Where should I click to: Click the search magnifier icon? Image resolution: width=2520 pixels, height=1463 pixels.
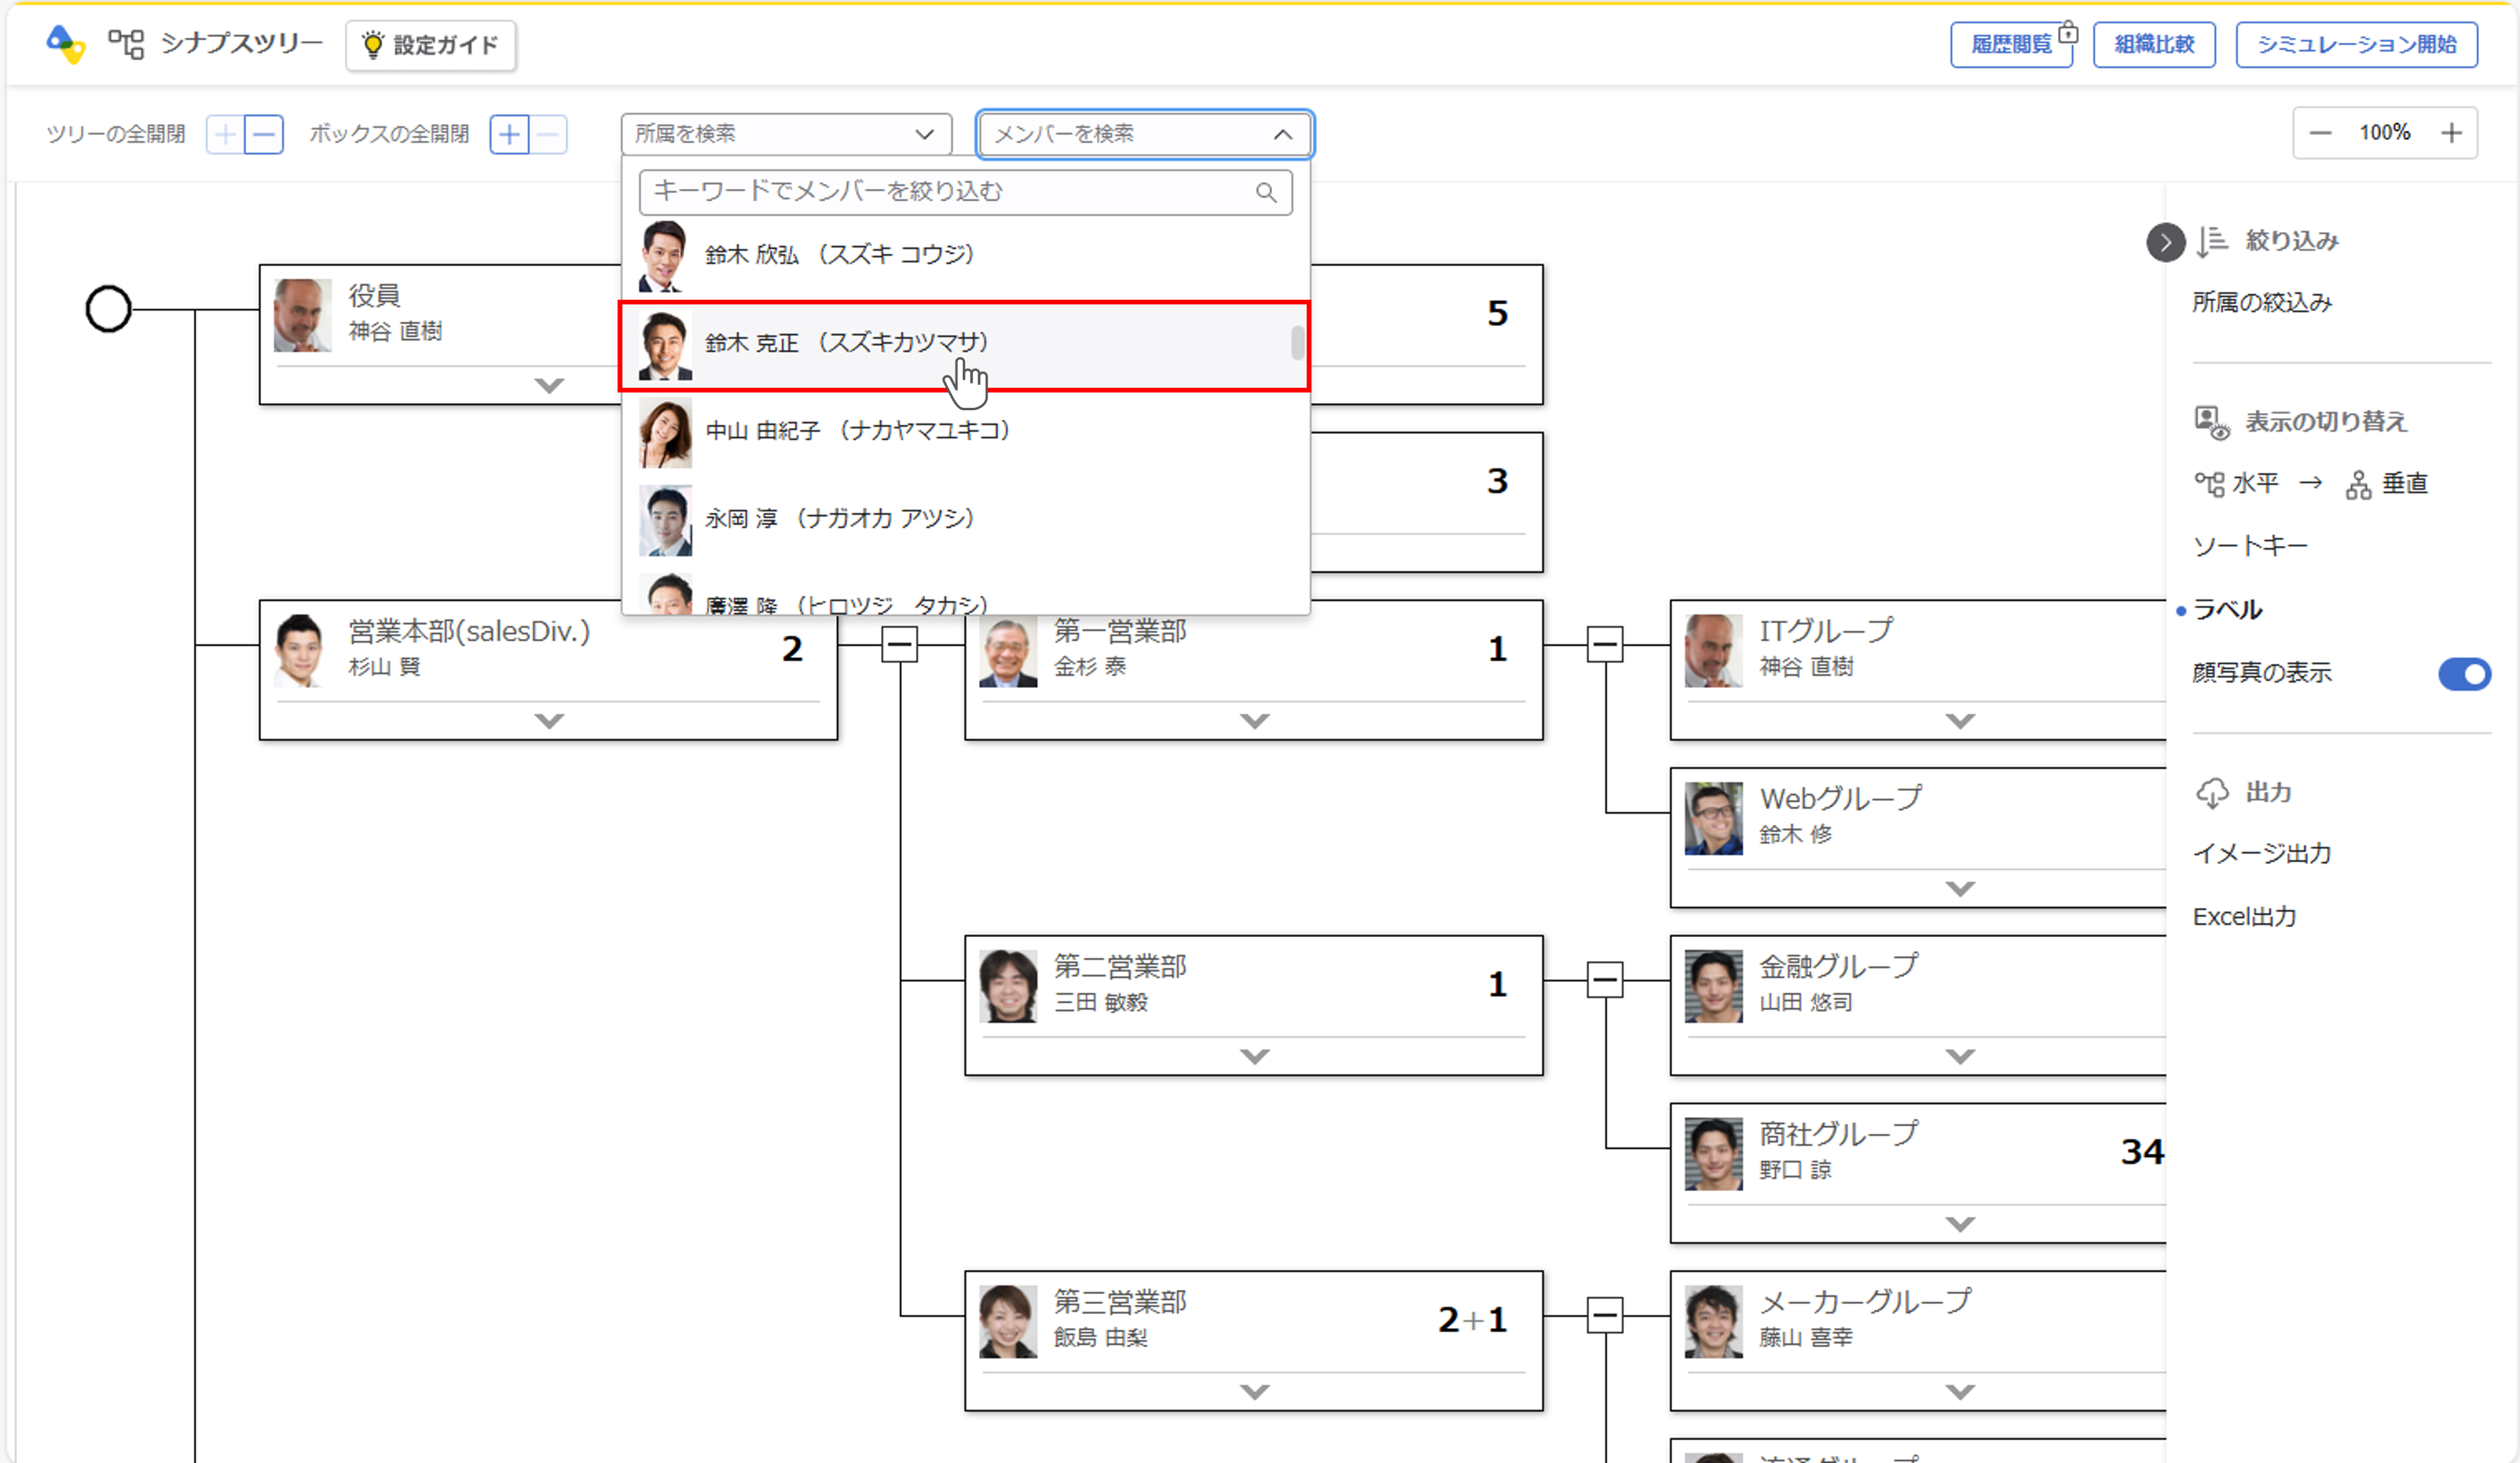click(1266, 192)
